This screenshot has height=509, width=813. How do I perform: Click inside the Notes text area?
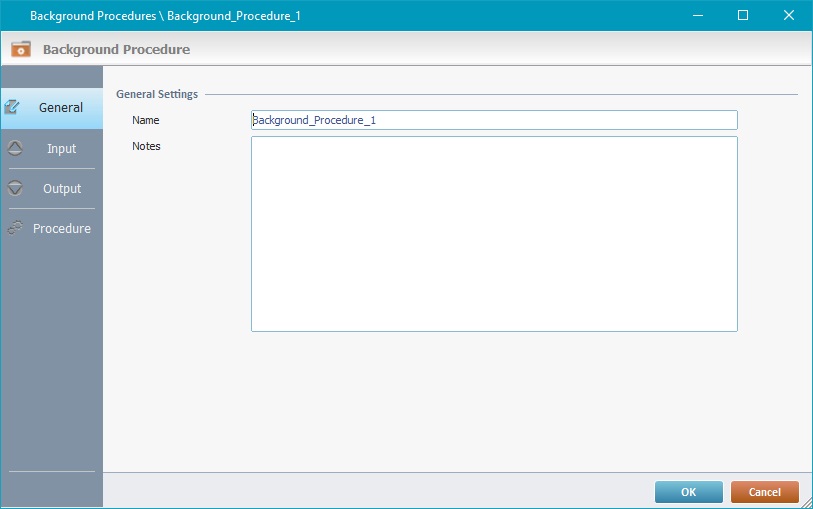click(x=494, y=234)
